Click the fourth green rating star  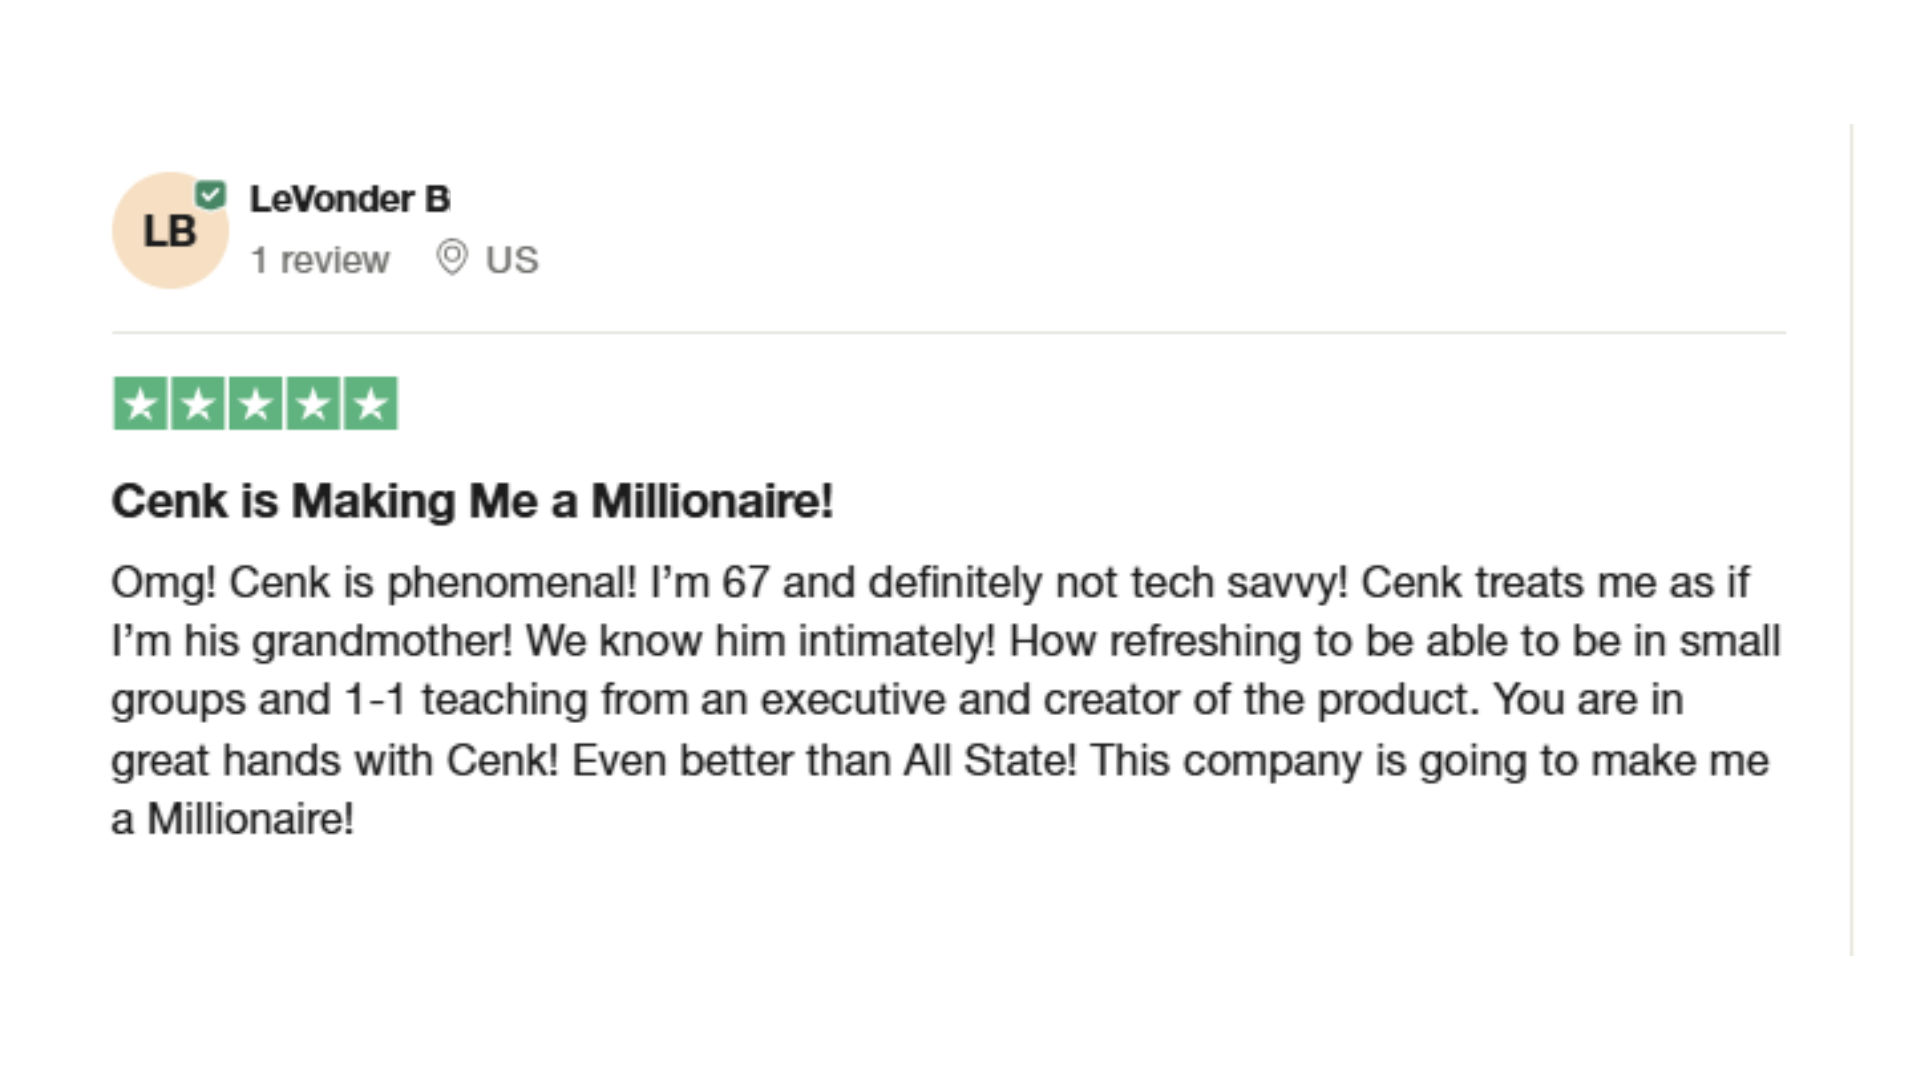tap(313, 404)
